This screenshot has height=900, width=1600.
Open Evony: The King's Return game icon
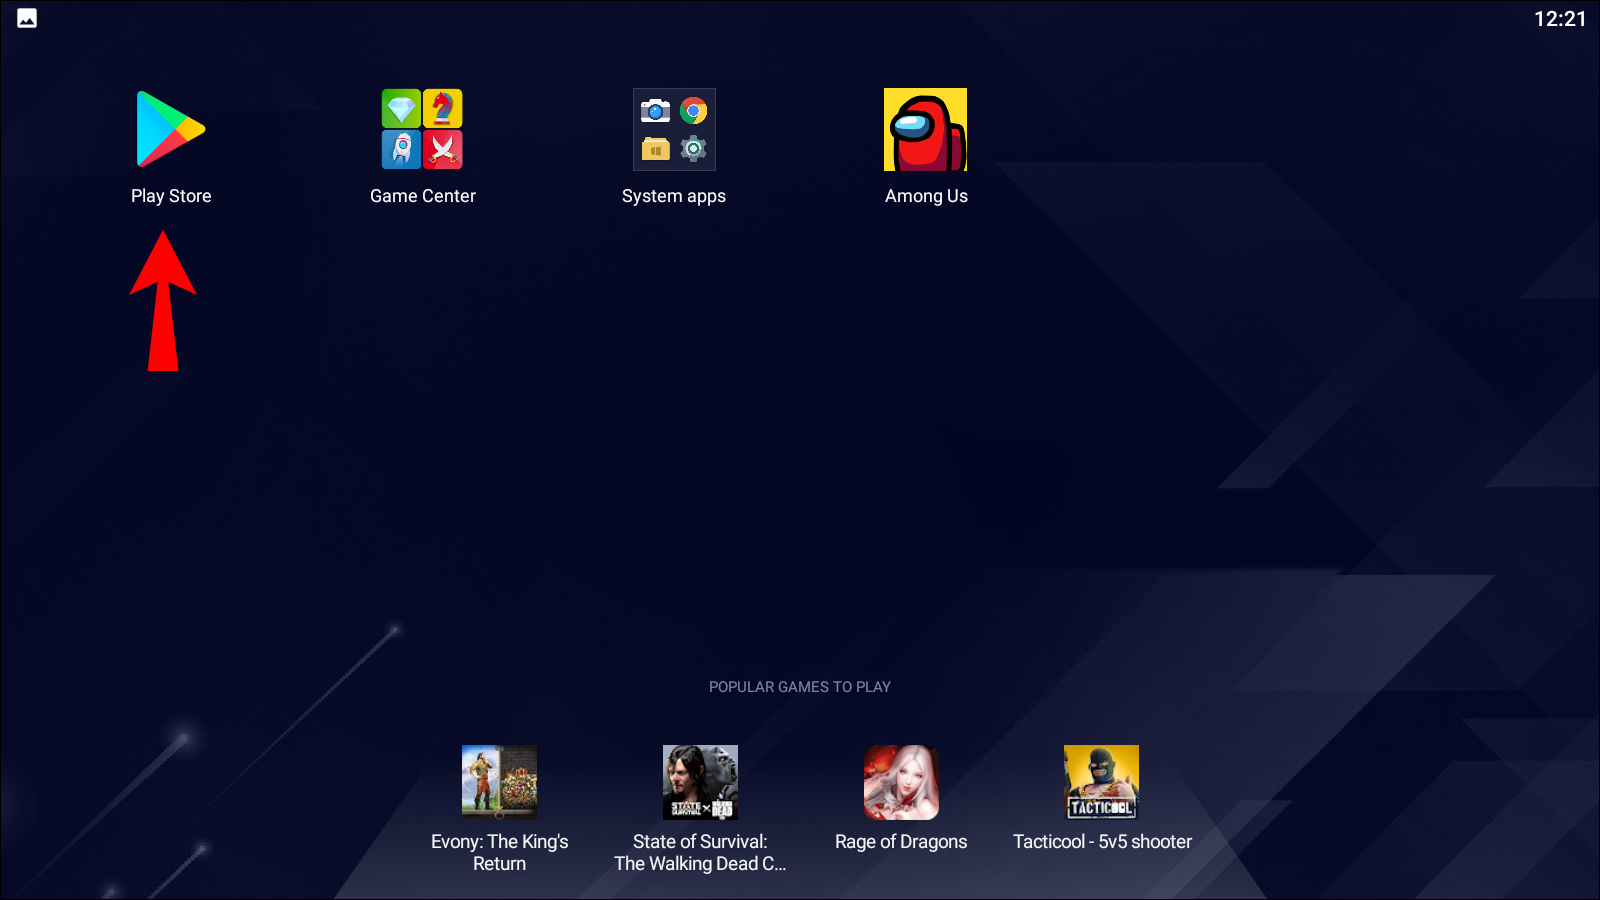pos(499,782)
